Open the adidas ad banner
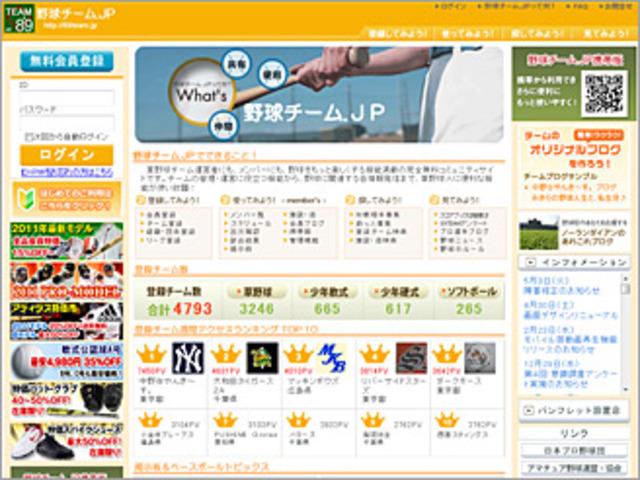The image size is (640, 480). 67,321
